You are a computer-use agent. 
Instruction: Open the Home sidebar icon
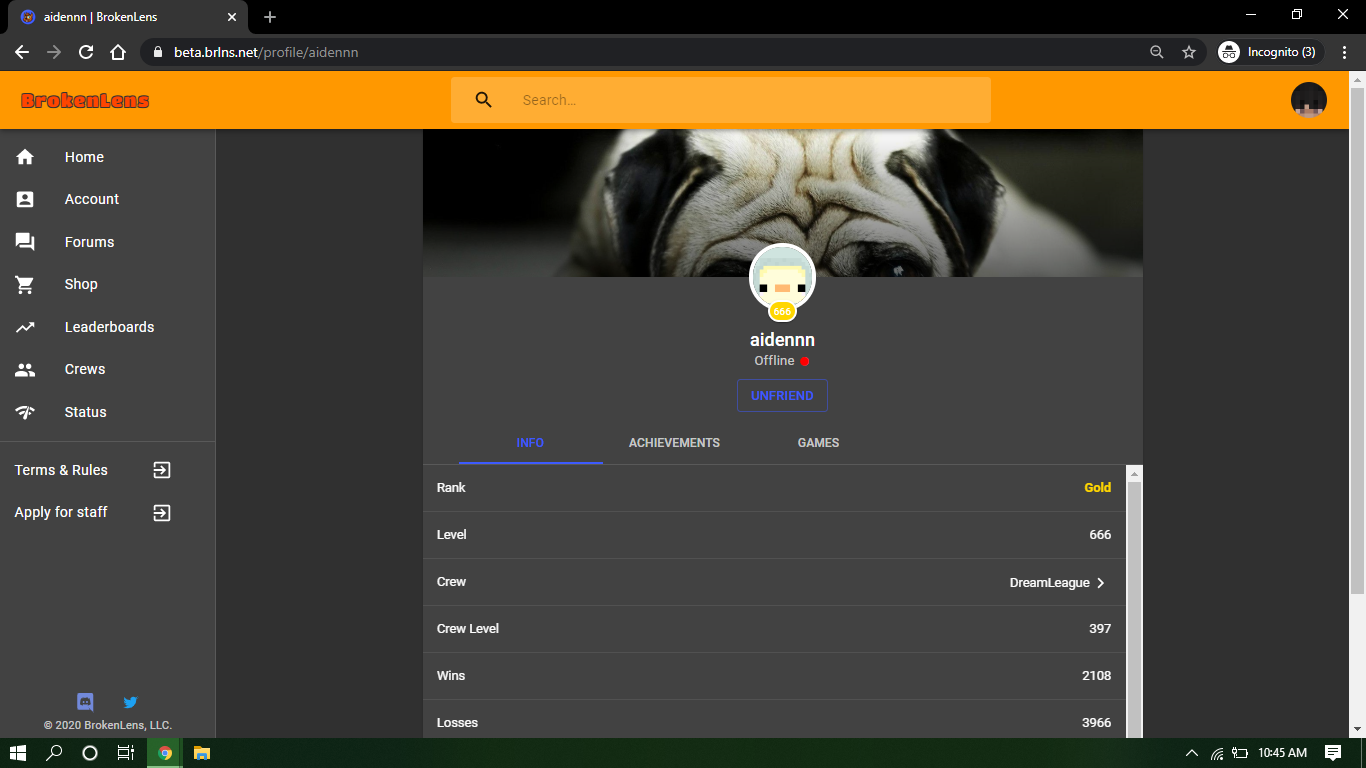point(25,157)
